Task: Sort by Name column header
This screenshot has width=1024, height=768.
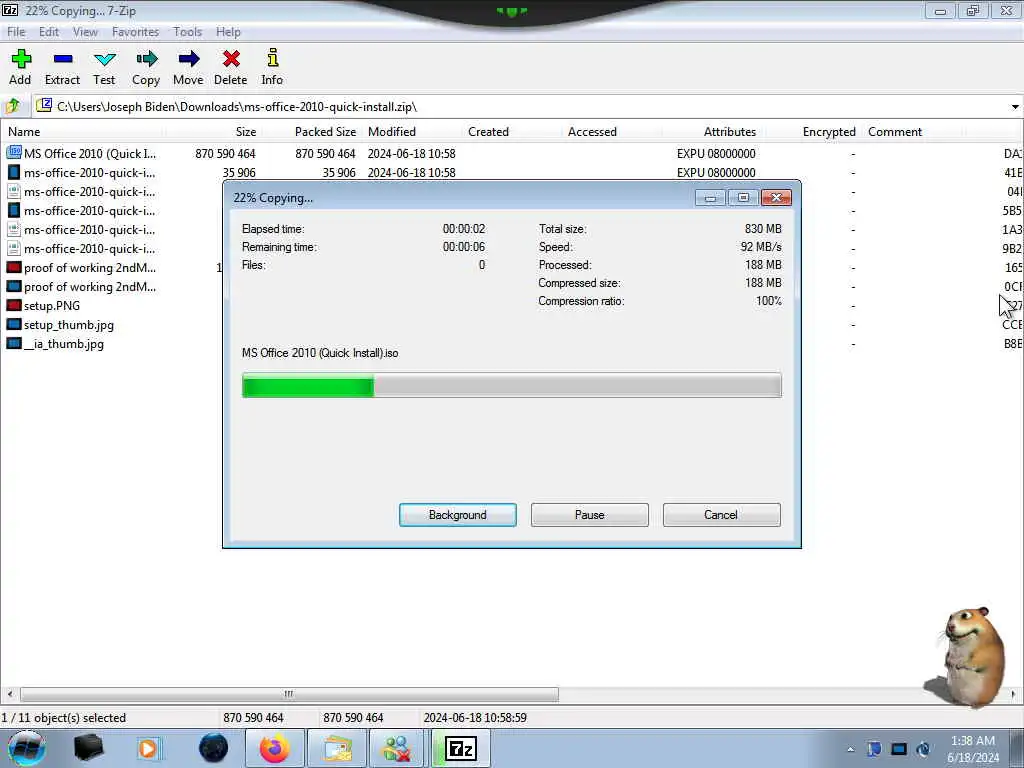Action: tap(85, 131)
